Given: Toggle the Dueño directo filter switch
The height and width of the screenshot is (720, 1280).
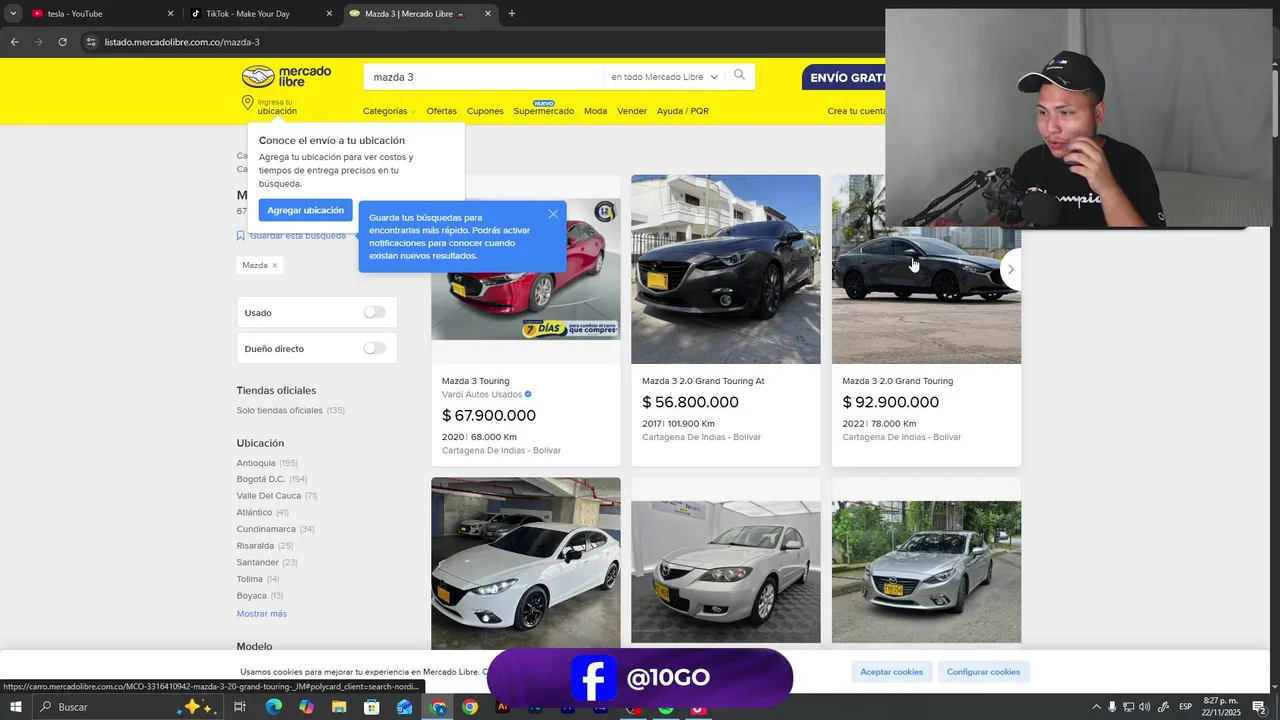Looking at the screenshot, I should coord(374,348).
